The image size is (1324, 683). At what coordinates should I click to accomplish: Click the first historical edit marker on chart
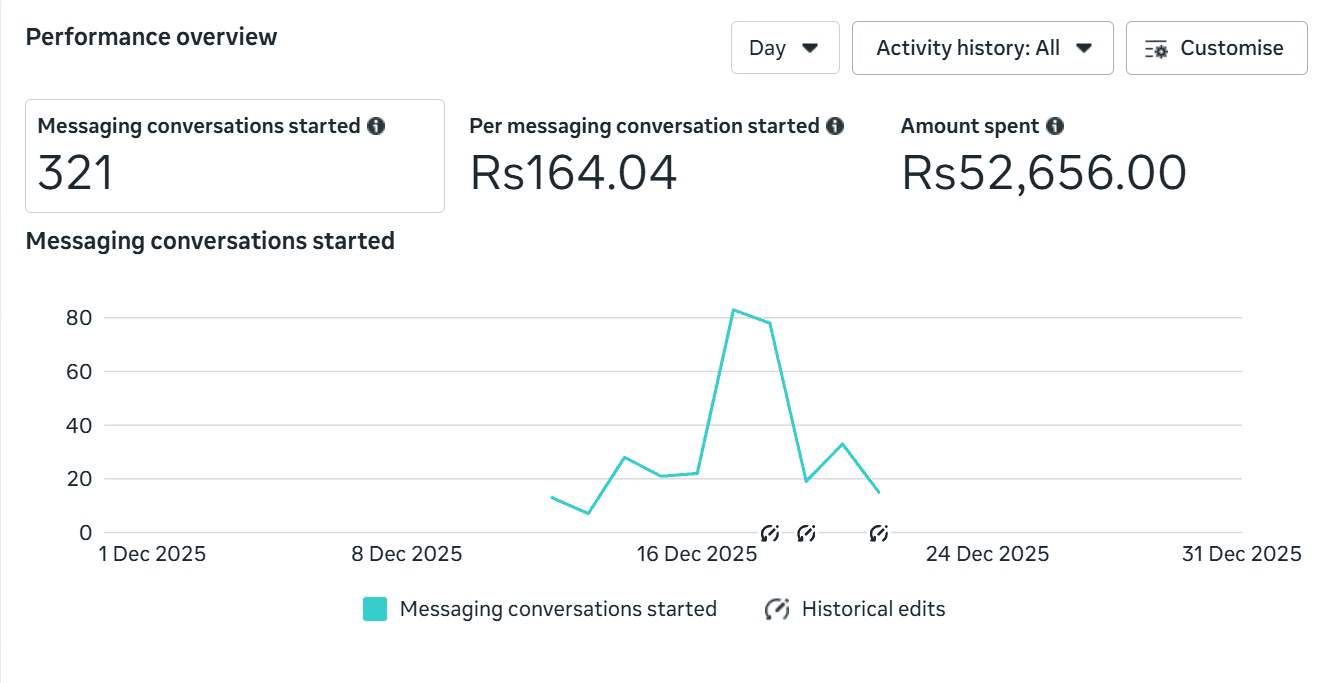pos(769,533)
